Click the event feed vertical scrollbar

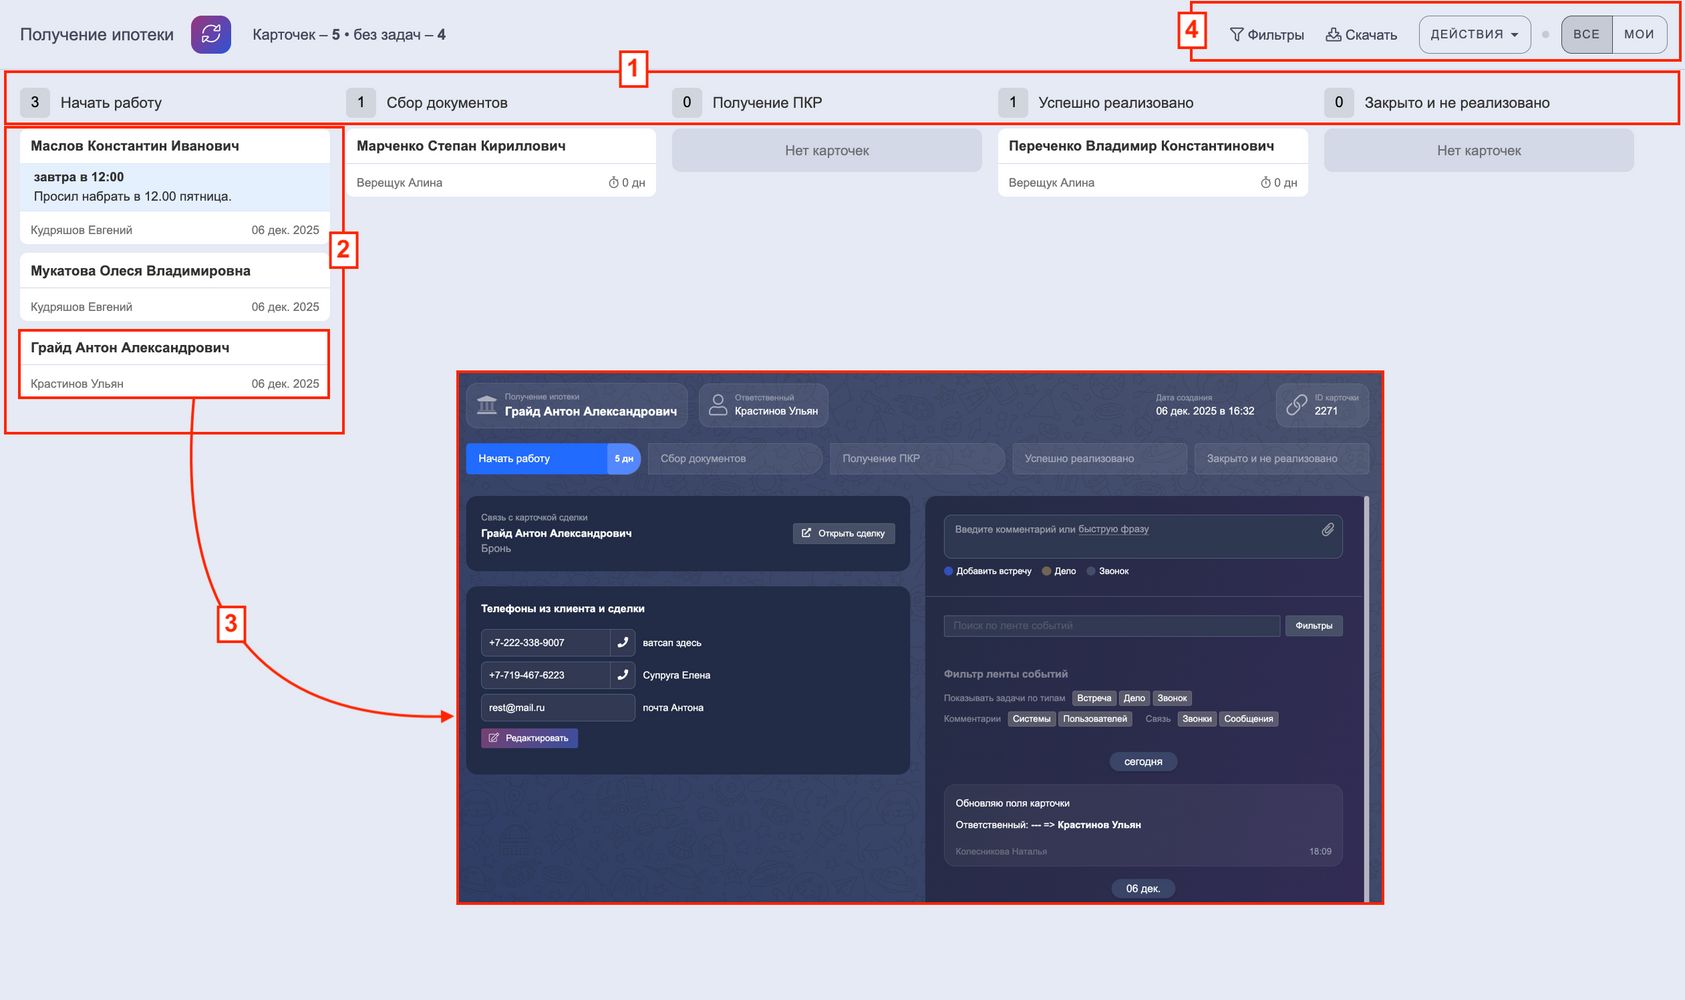[1366, 698]
